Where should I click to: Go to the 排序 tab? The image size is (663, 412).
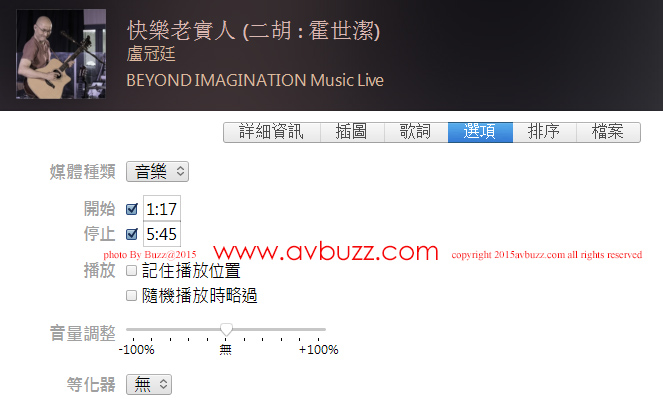pos(545,132)
